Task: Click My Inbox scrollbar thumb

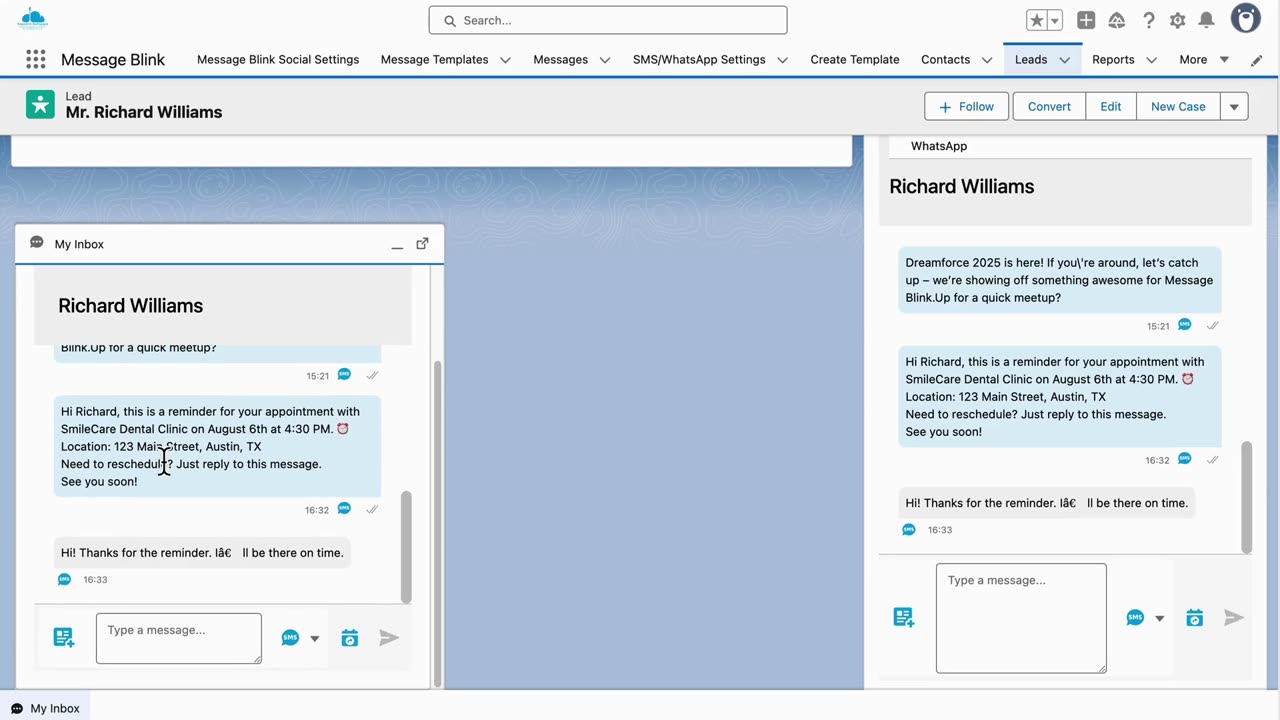Action: [406, 546]
